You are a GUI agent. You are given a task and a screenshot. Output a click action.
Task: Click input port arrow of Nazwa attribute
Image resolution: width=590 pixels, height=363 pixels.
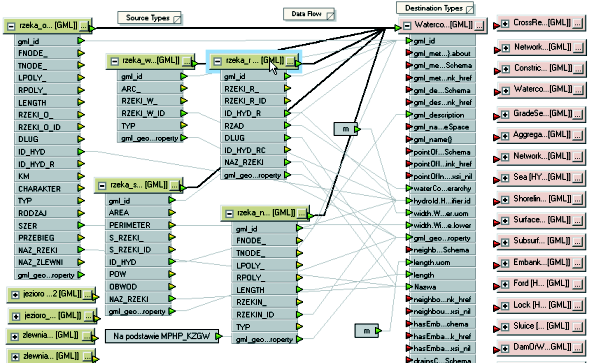point(409,287)
